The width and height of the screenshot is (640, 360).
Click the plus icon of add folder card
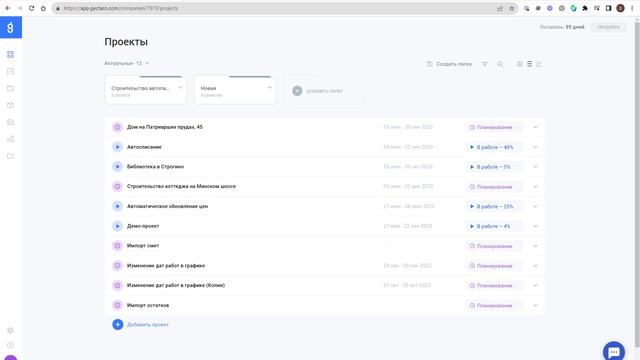(297, 91)
